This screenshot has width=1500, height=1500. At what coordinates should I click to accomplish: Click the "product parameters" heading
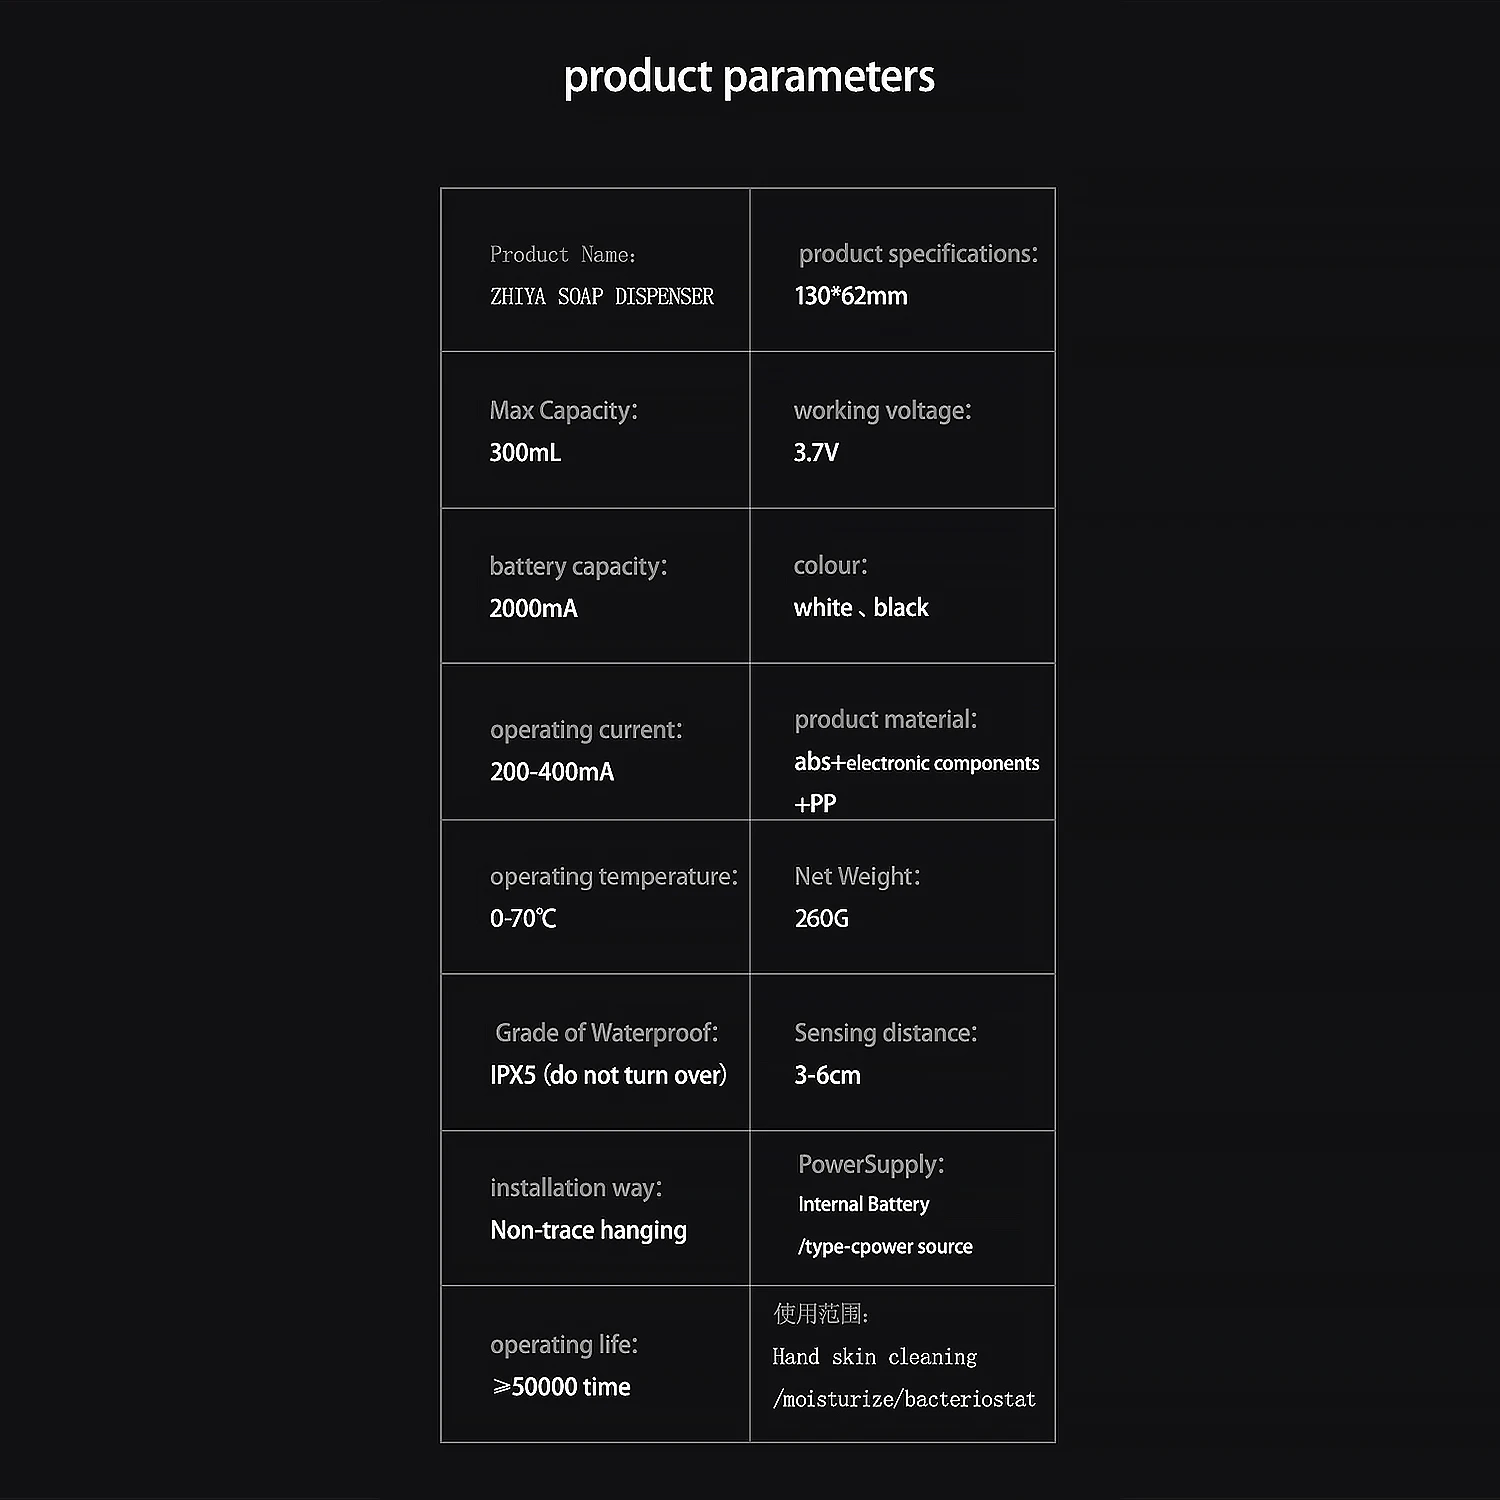click(x=749, y=77)
